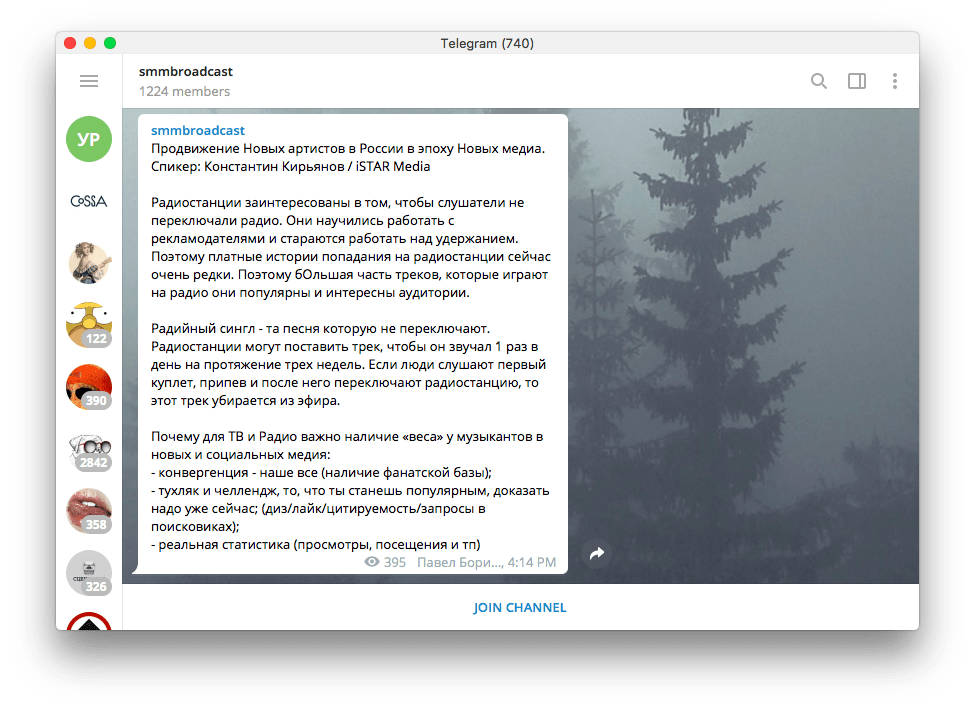Viewport: 975px width, 710px height.
Task: Open smmbroadcast sender name link in message
Action: [198, 131]
